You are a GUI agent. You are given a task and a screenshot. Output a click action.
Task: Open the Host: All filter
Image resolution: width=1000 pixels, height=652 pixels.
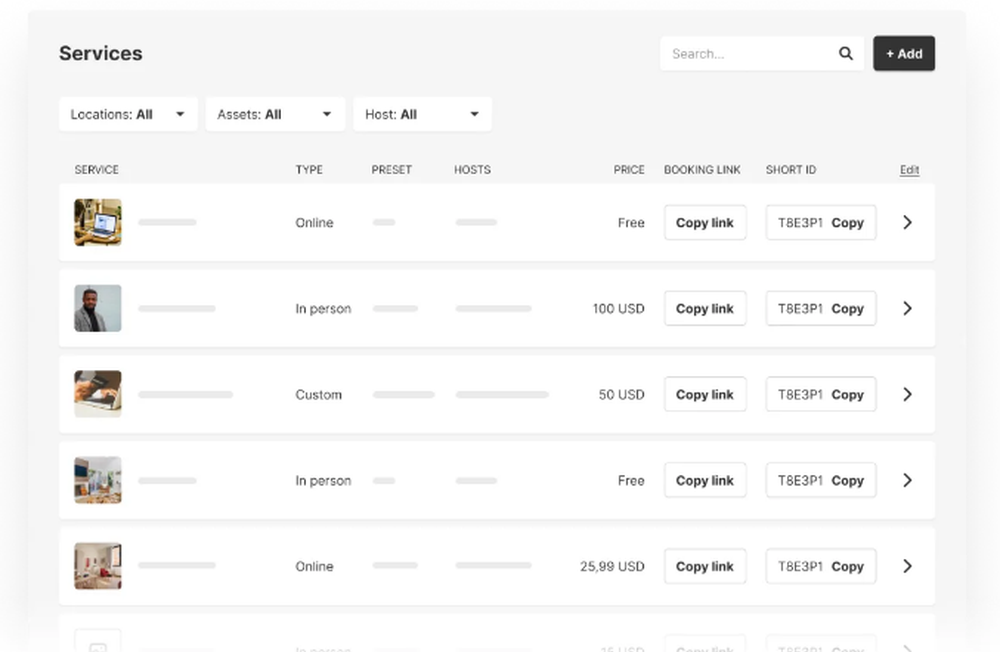click(x=421, y=113)
